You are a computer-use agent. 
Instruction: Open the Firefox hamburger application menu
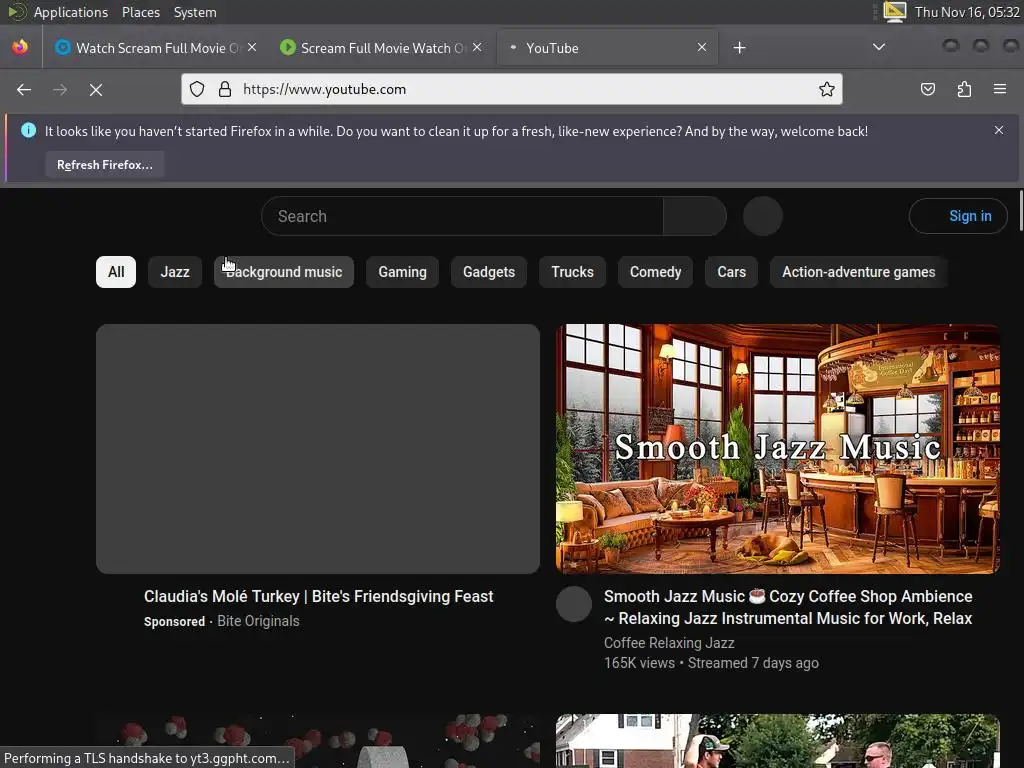[1000, 89]
